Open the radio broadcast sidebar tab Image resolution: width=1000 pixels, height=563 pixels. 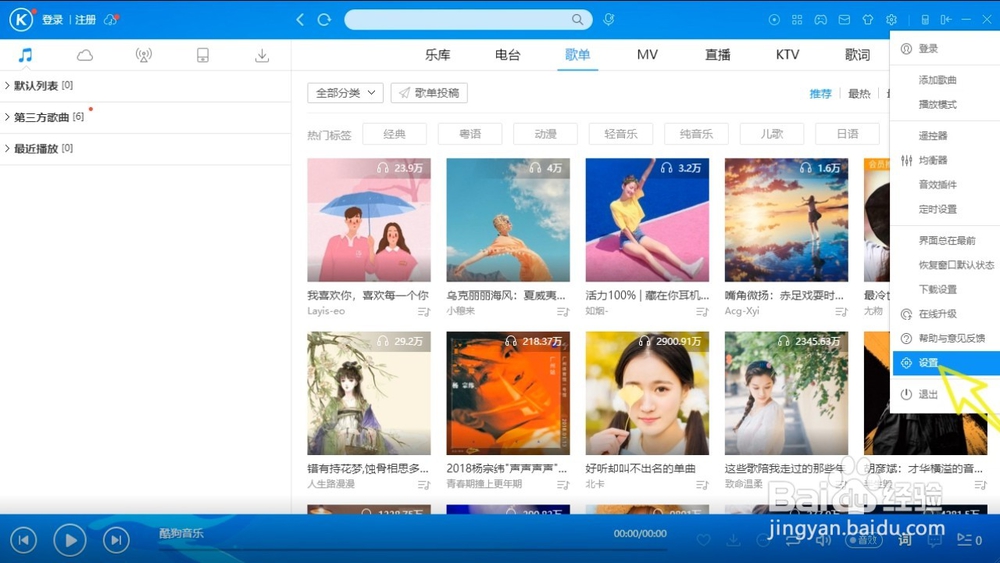pos(143,55)
